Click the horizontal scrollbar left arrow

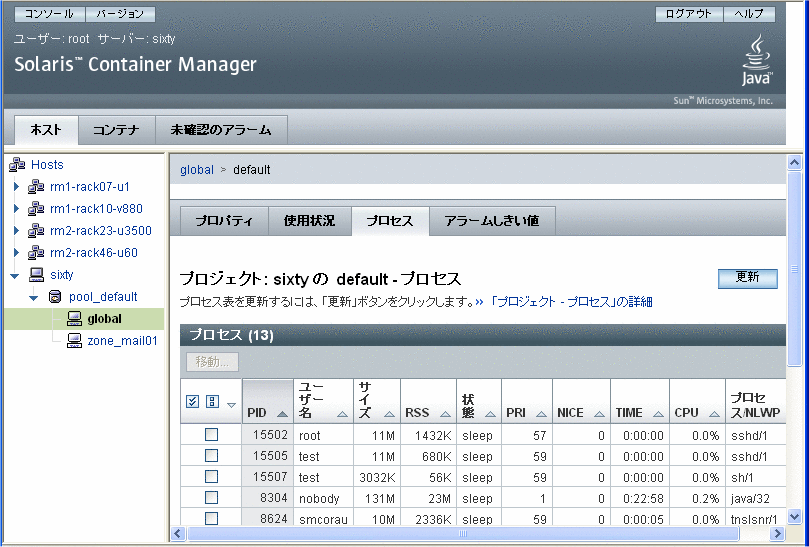tap(178, 534)
